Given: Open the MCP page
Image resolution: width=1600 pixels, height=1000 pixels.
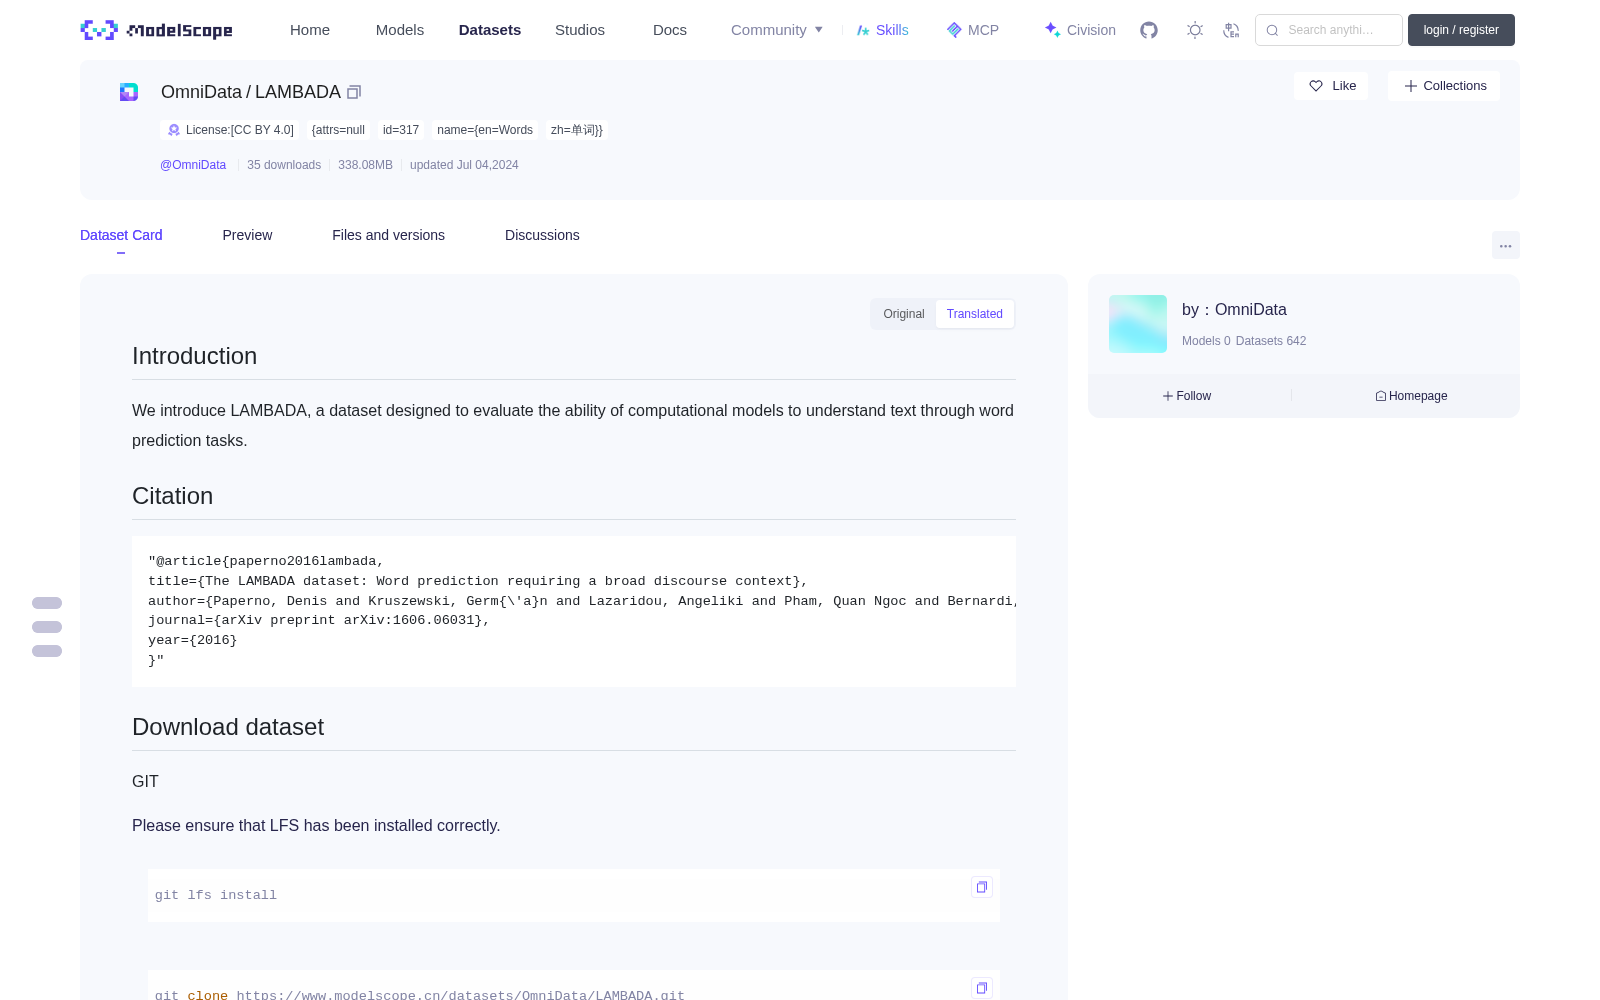Looking at the screenshot, I should (972, 30).
